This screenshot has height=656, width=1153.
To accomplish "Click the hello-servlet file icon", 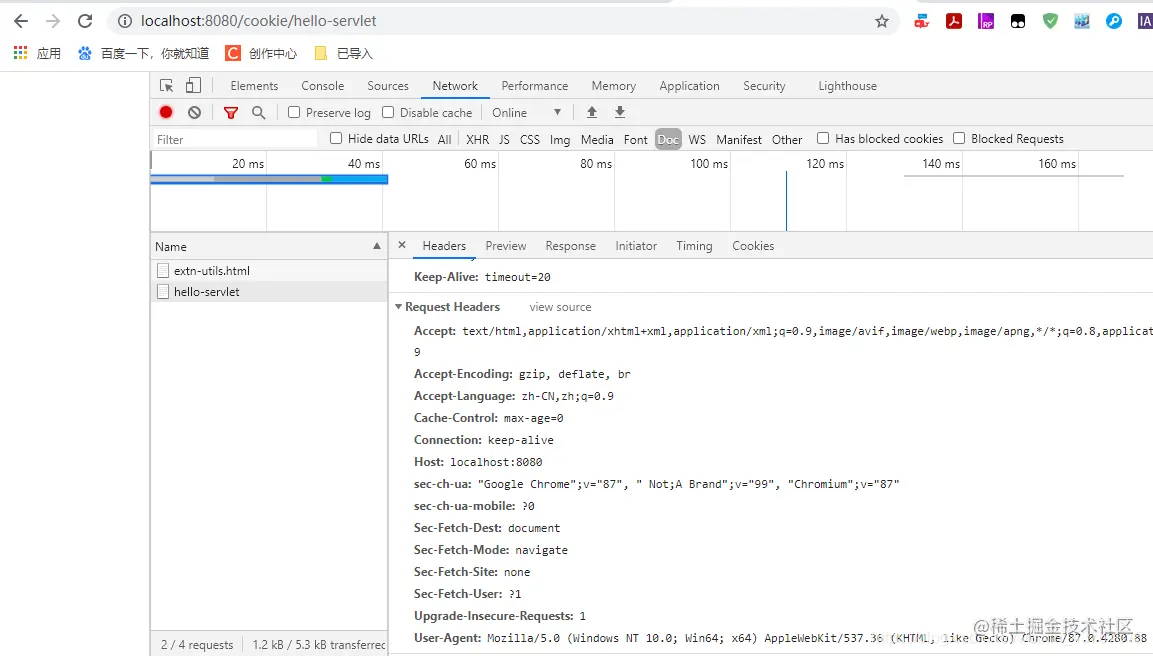I will (163, 292).
